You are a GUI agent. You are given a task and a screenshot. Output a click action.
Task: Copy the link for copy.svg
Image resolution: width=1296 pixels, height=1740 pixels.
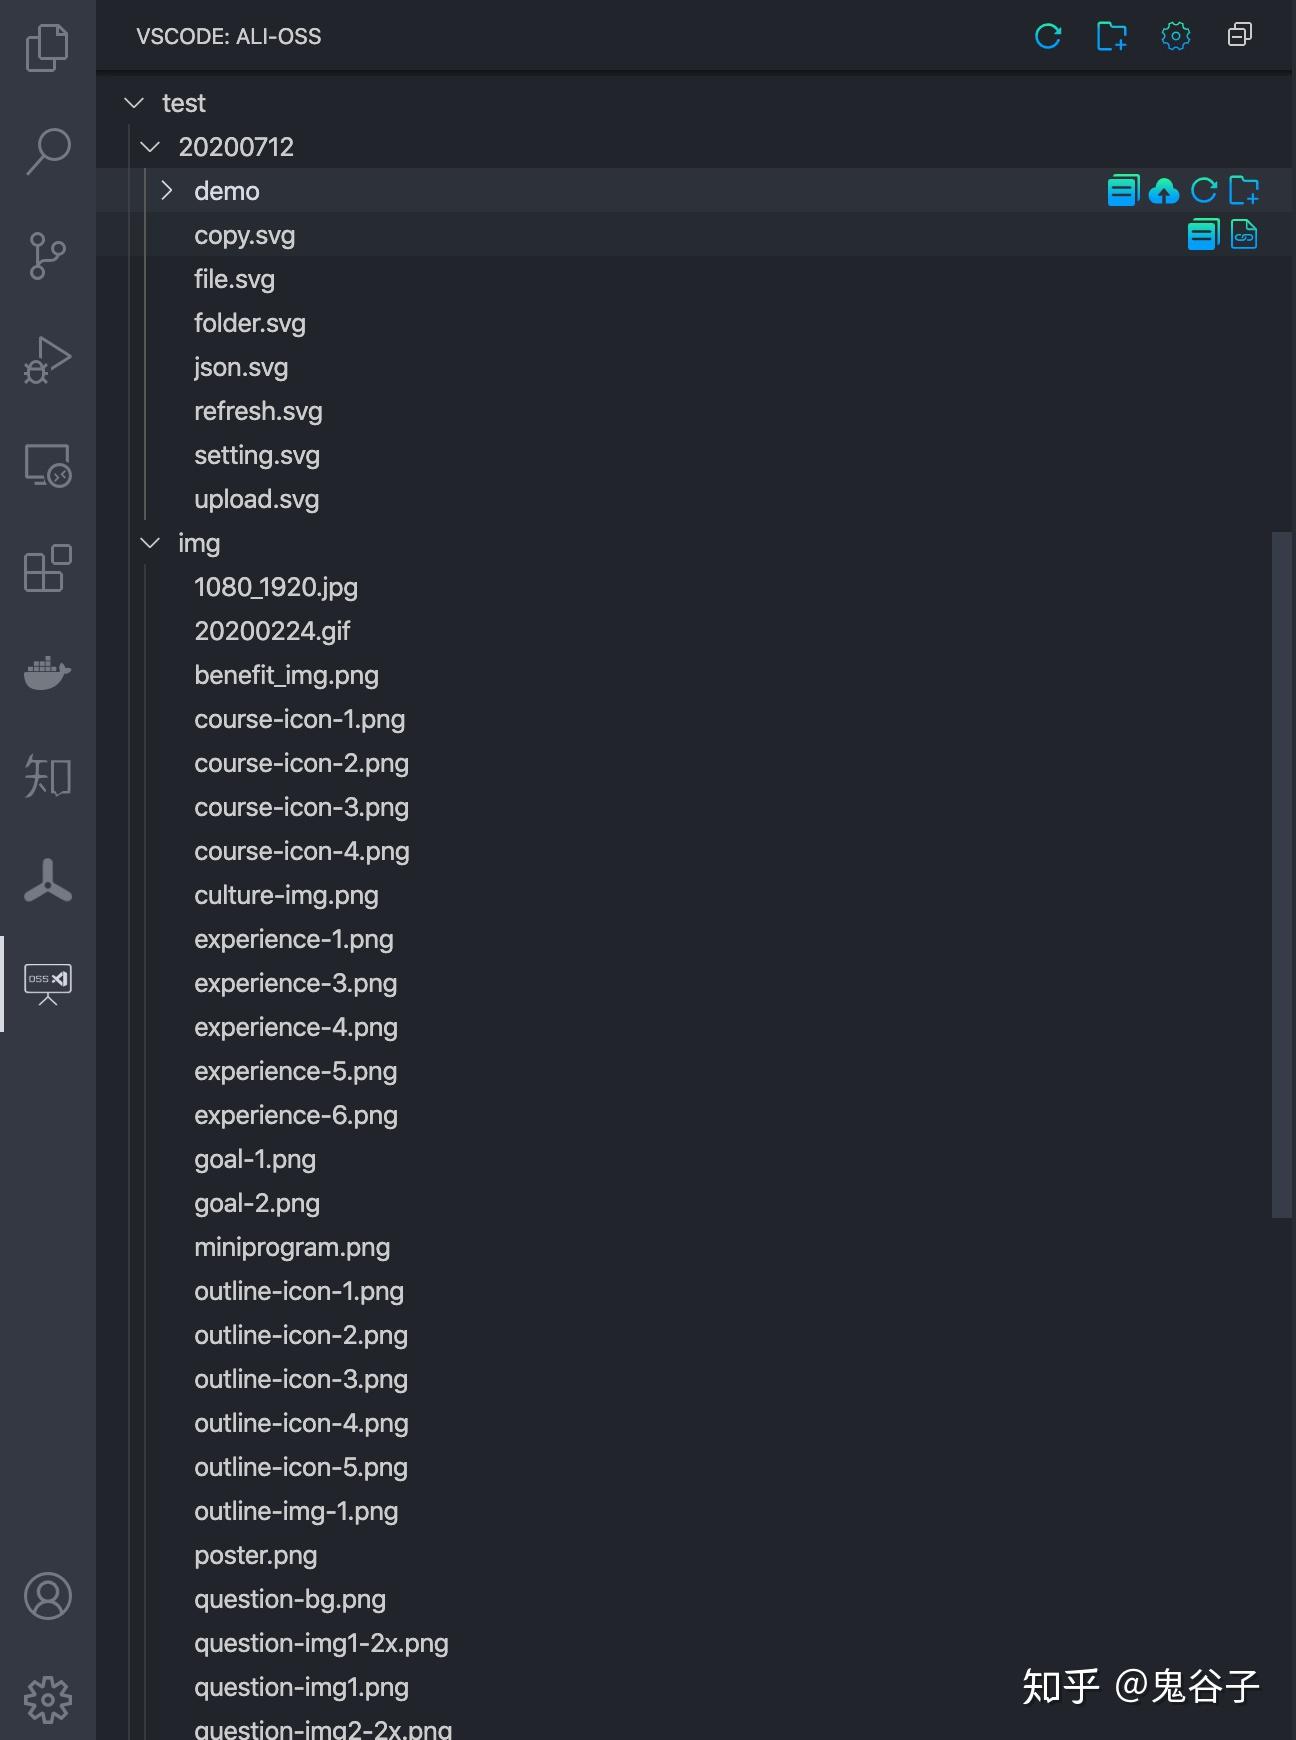point(1243,235)
